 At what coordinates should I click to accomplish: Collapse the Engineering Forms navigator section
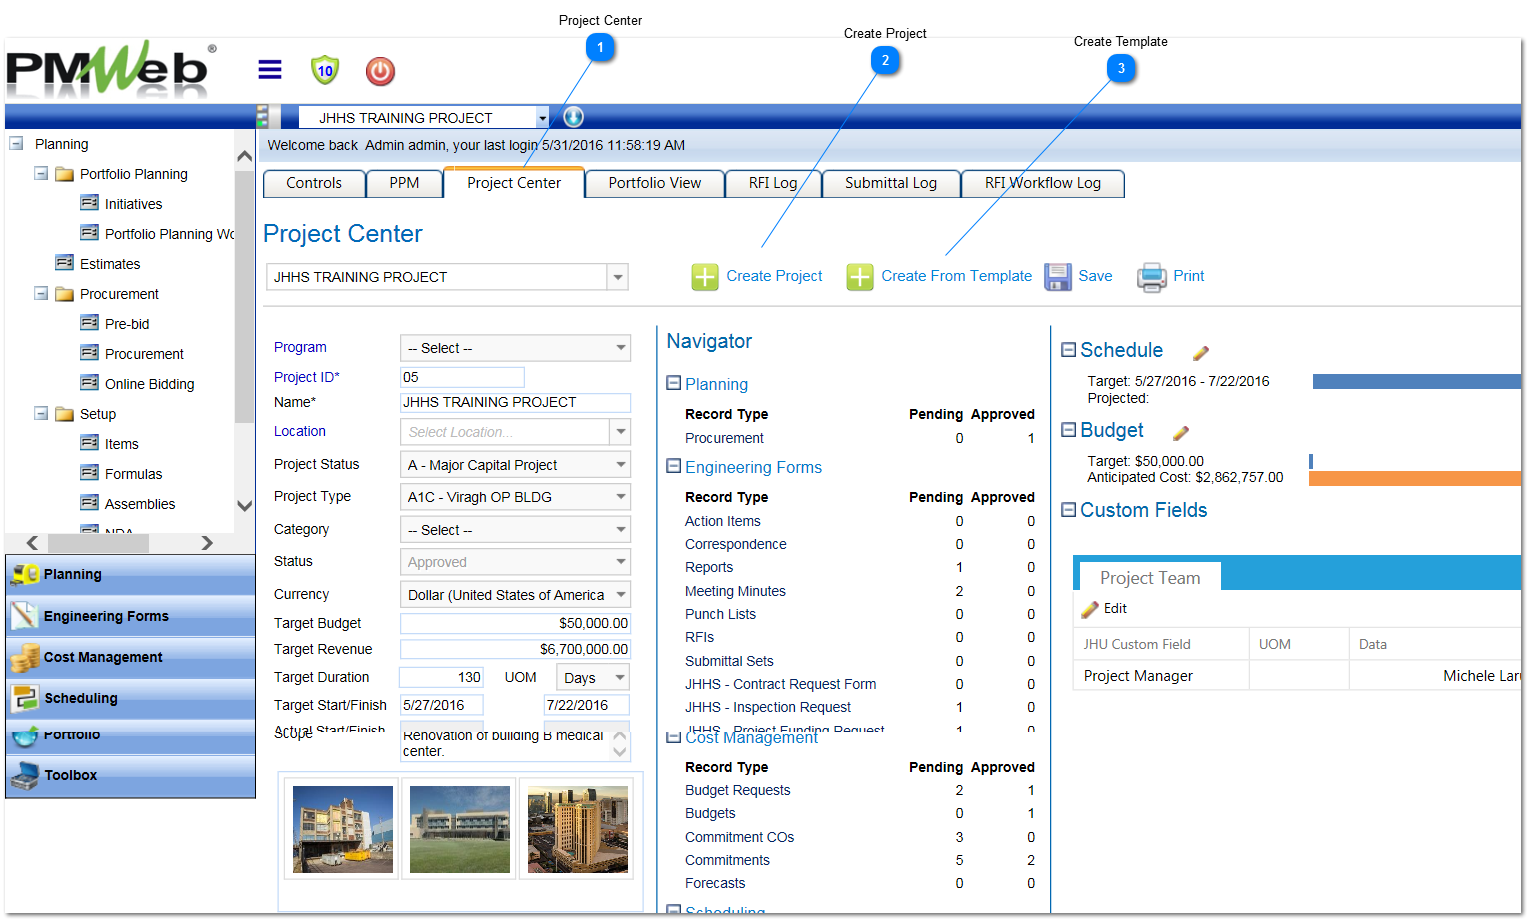click(674, 466)
